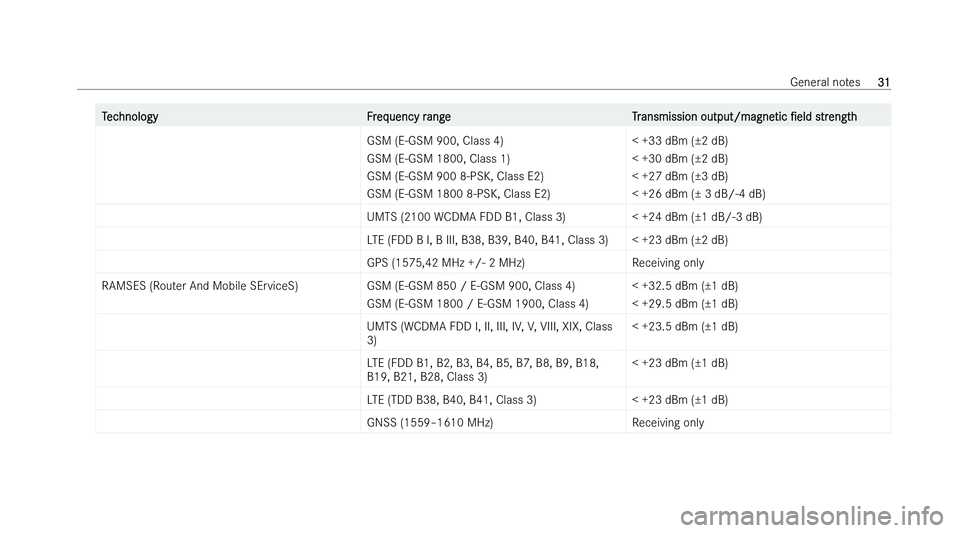
Task: Click the < +32.5 dBm (±1 dB) value
Action: pos(684,286)
